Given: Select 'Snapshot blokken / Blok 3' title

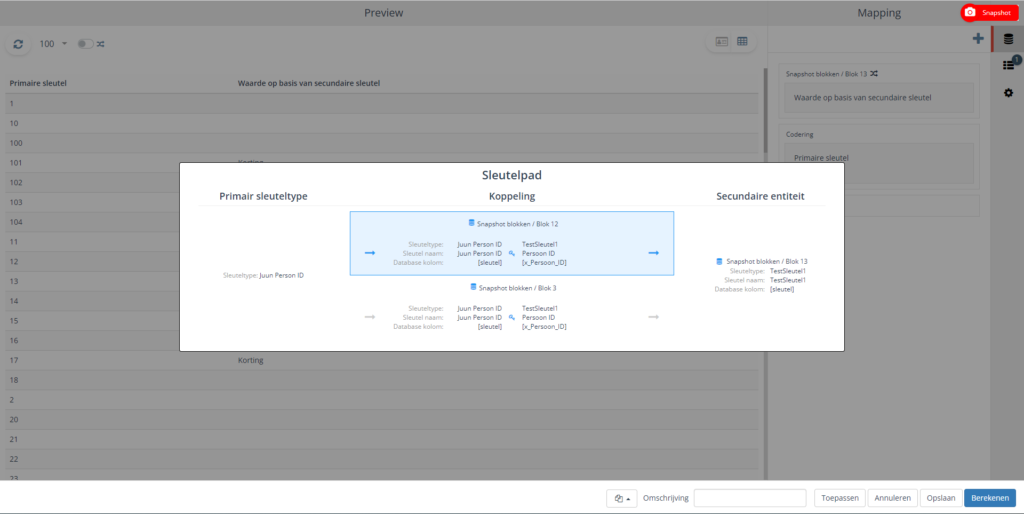Looking at the screenshot, I should 517,287.
